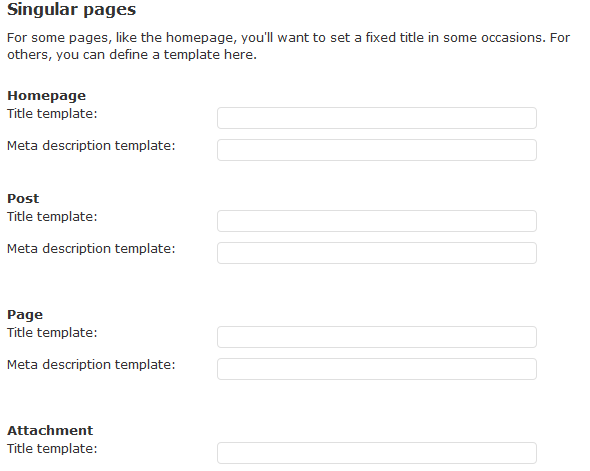The width and height of the screenshot is (590, 471).
Task: Click Meta description template label under Homepage
Action: click(x=91, y=146)
